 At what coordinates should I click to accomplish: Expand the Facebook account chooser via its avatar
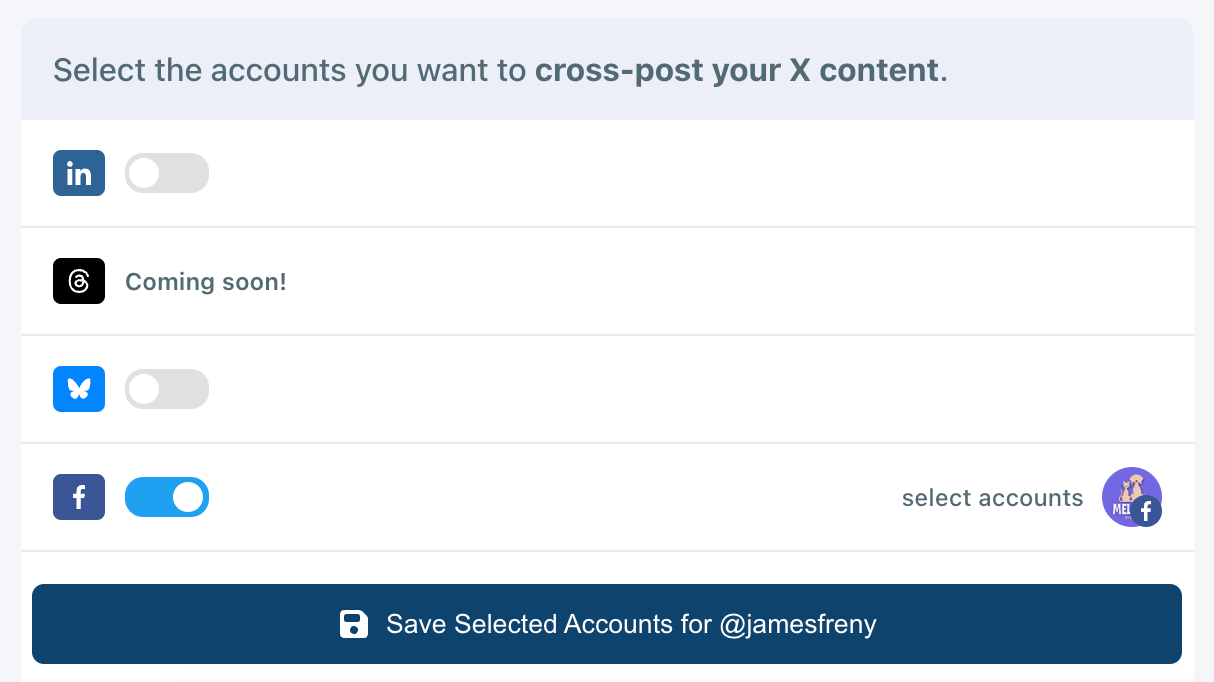tap(1131, 496)
